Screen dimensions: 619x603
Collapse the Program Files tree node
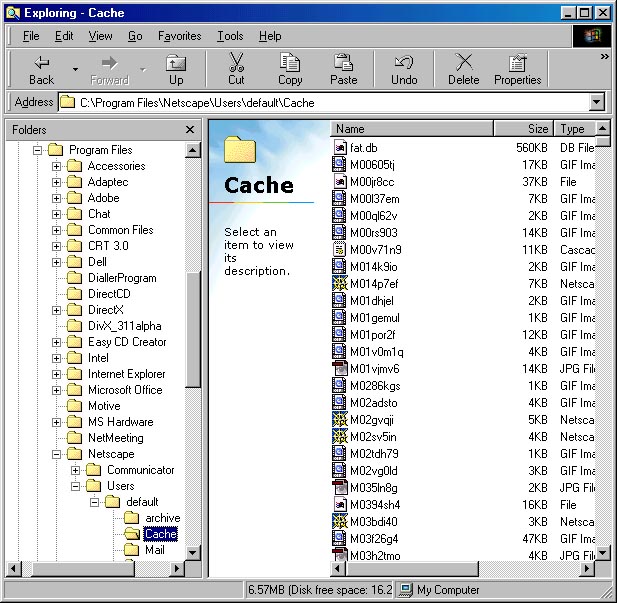tap(37, 150)
